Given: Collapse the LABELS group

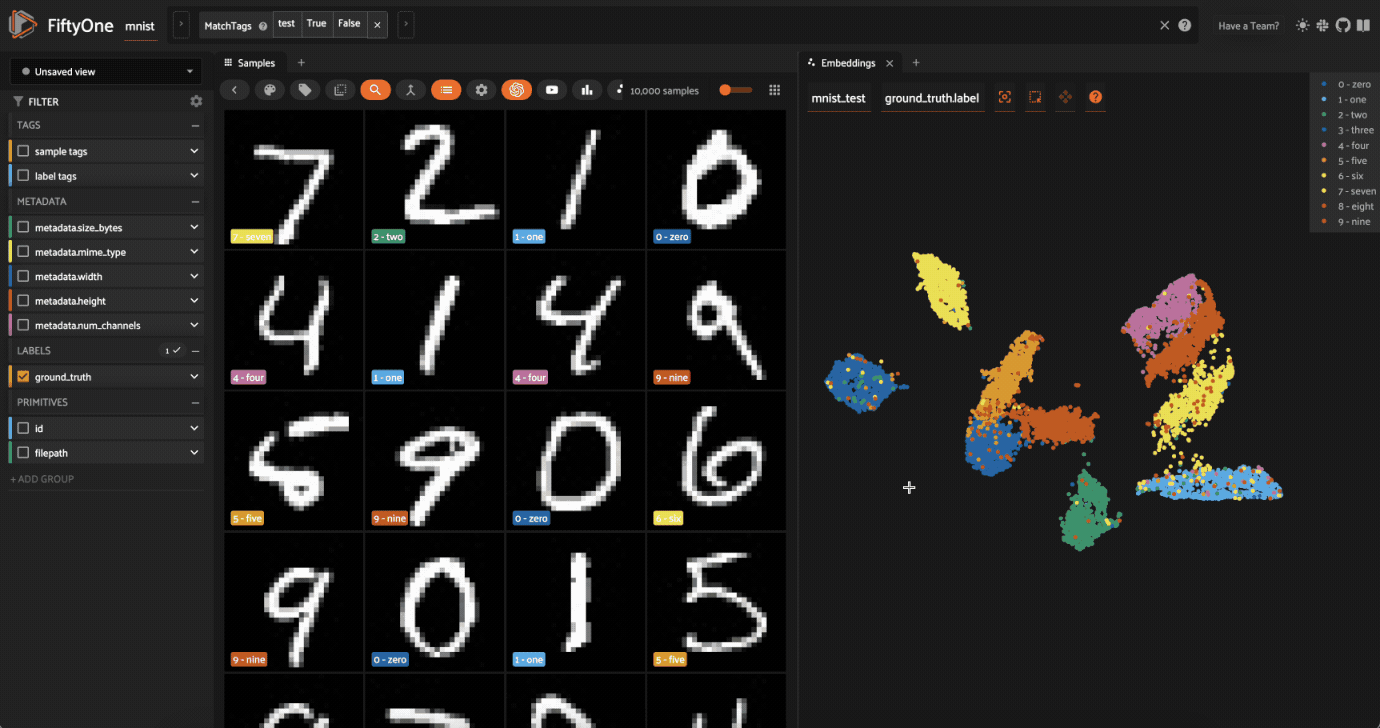Looking at the screenshot, I should (x=195, y=351).
